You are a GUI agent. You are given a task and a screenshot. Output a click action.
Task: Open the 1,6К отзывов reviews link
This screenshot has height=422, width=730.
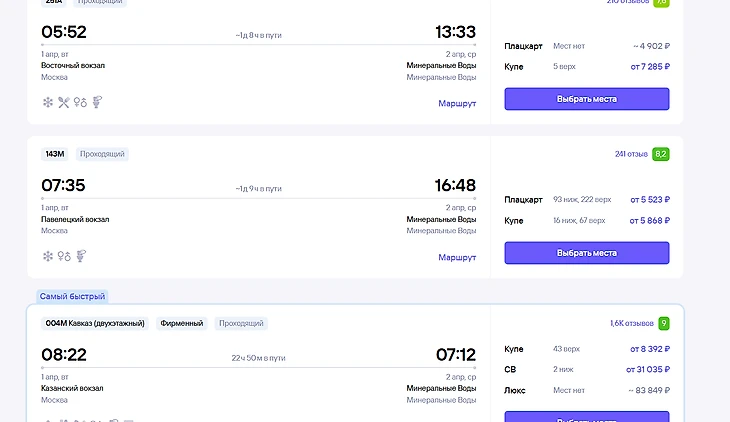629,323
